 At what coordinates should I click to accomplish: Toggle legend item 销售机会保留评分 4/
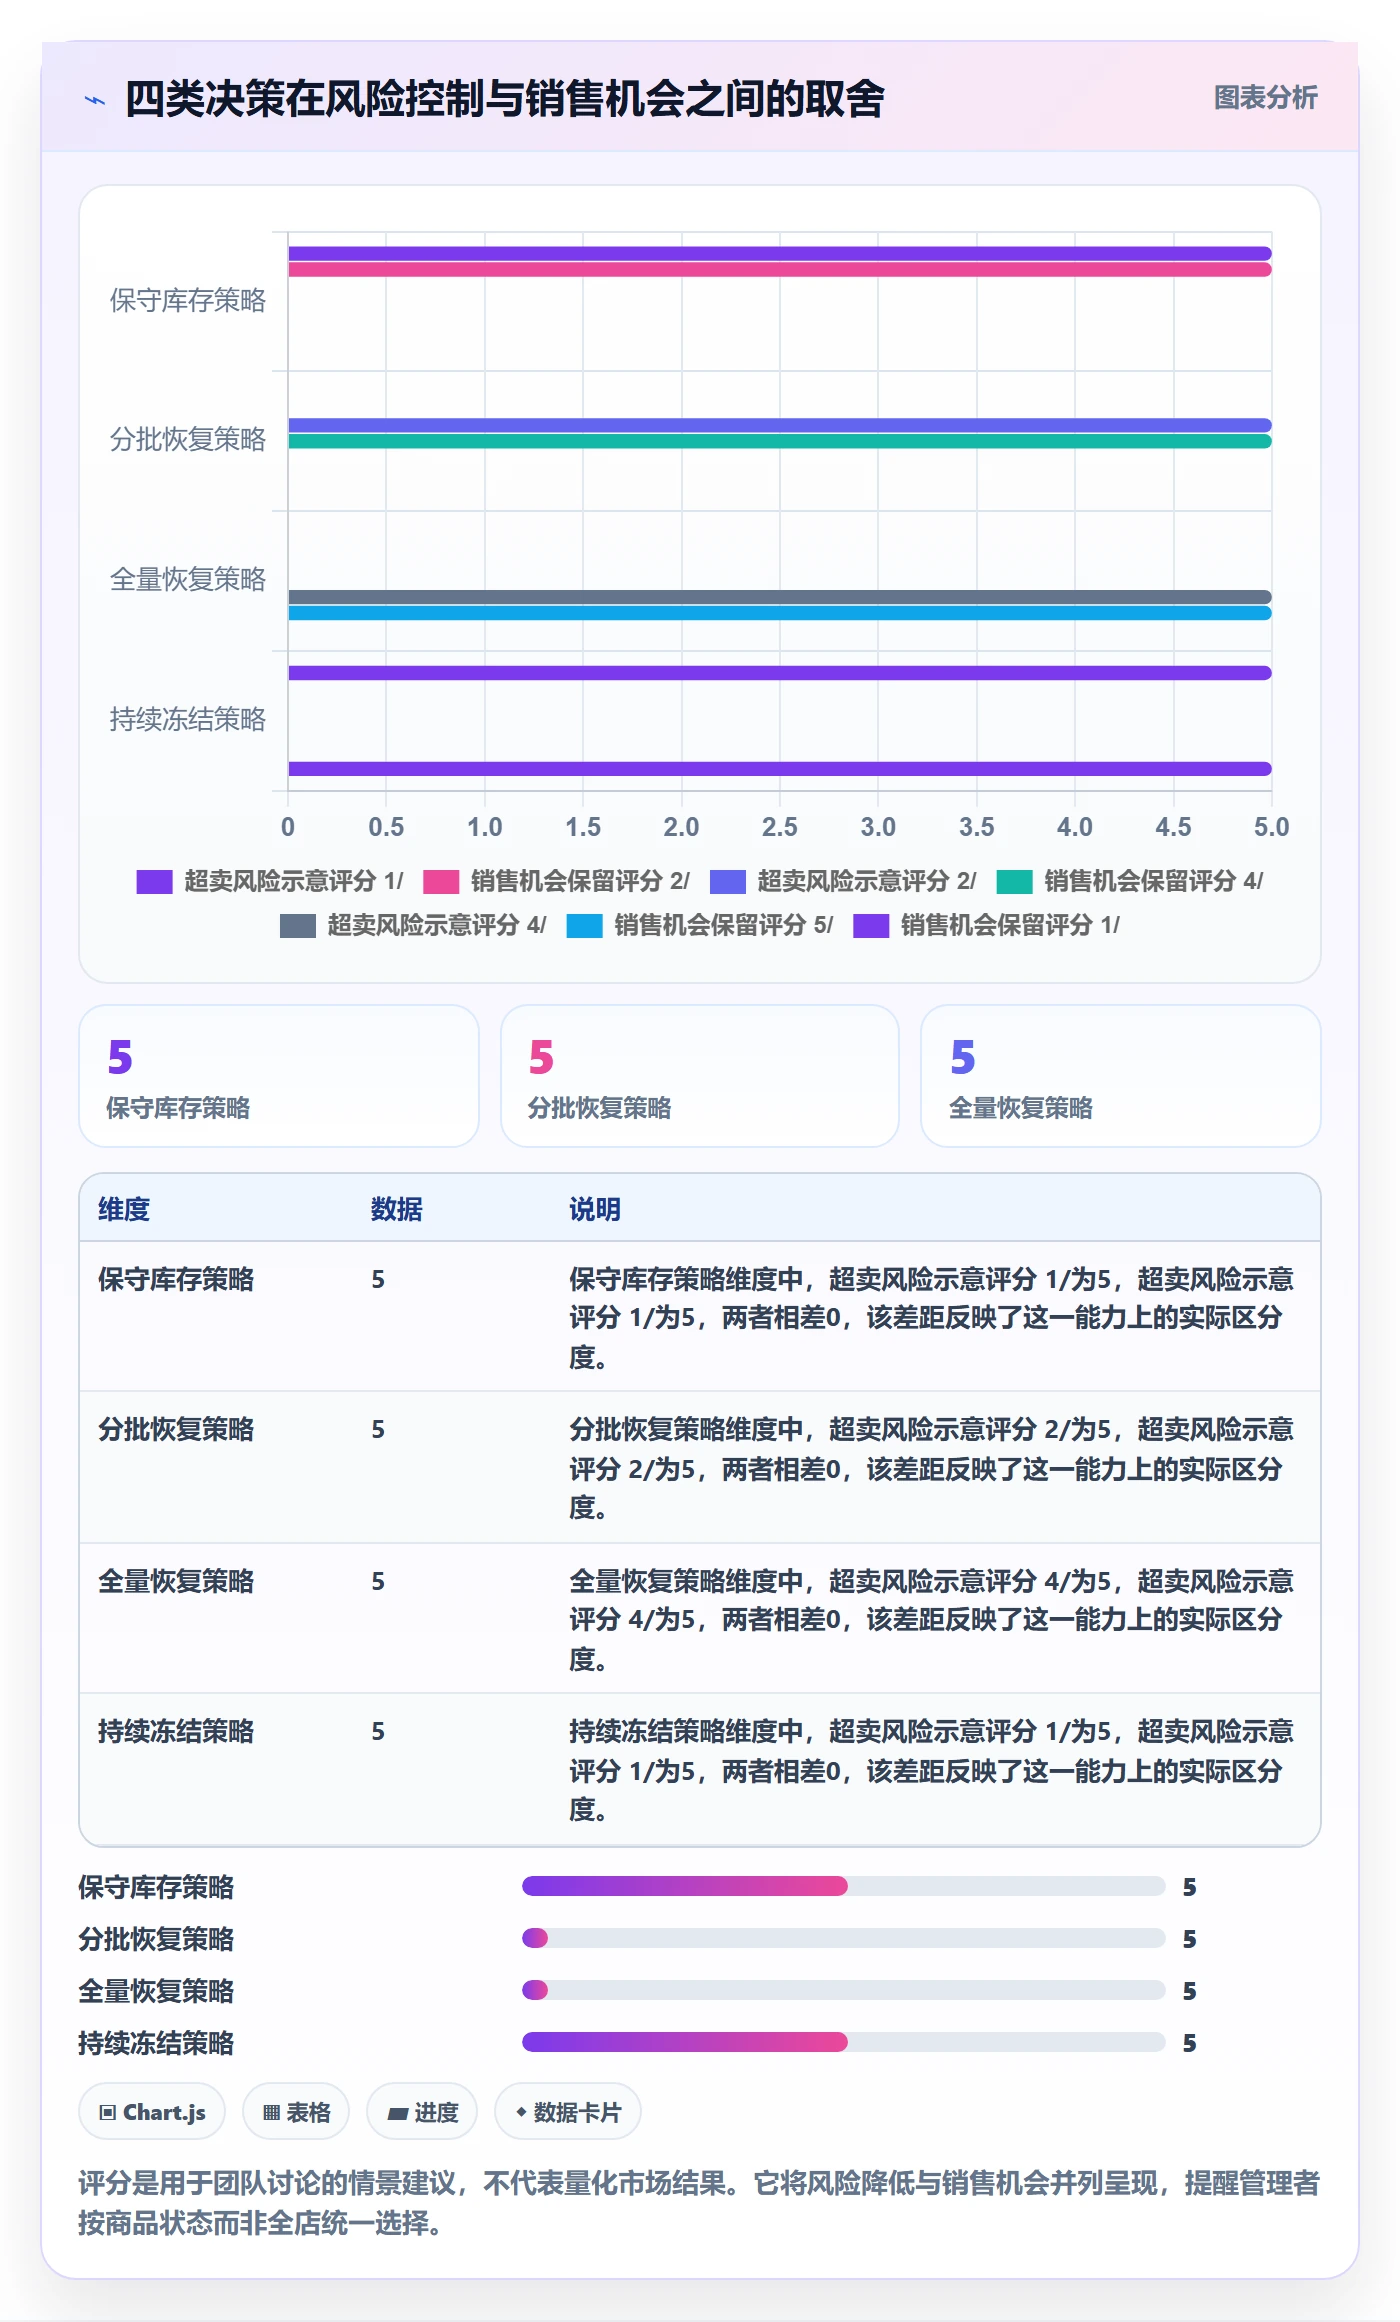tap(1130, 881)
